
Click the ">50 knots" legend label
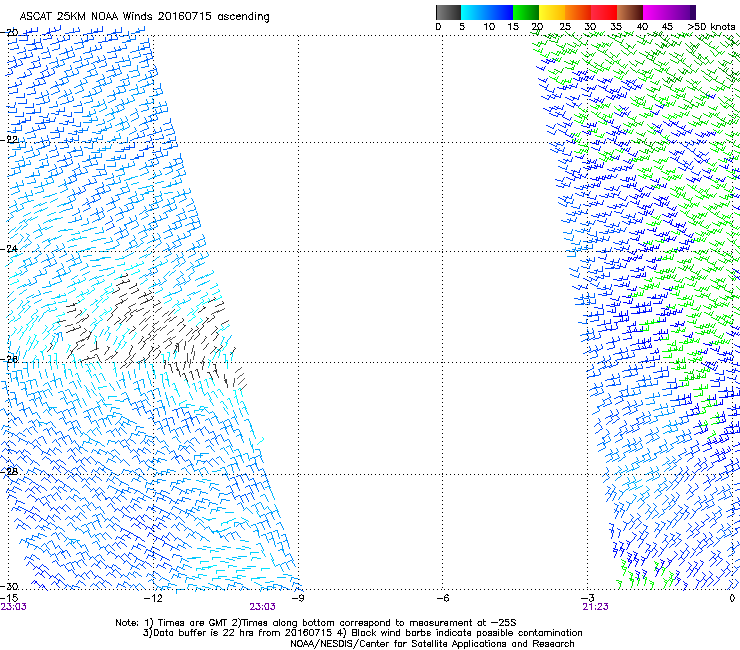[711, 26]
